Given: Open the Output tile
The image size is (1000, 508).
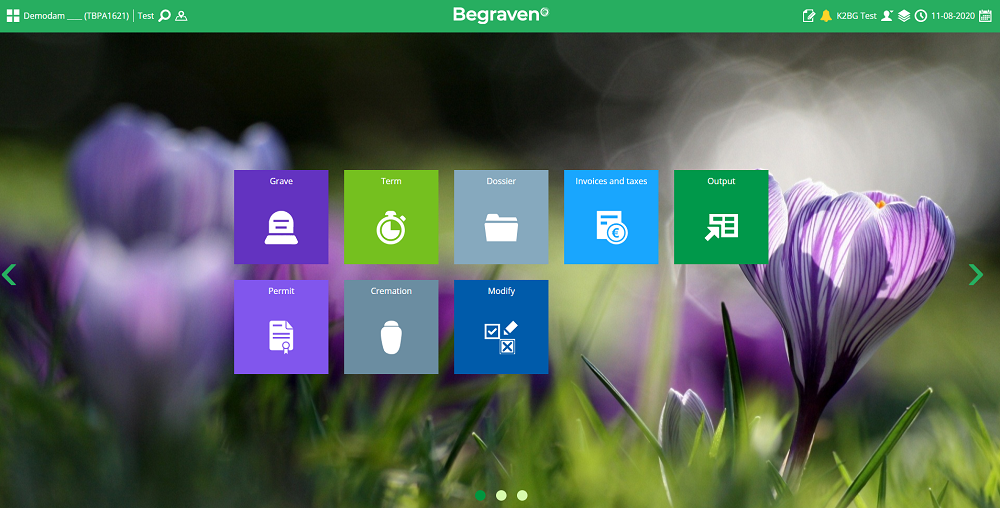Looking at the screenshot, I should coord(721,217).
